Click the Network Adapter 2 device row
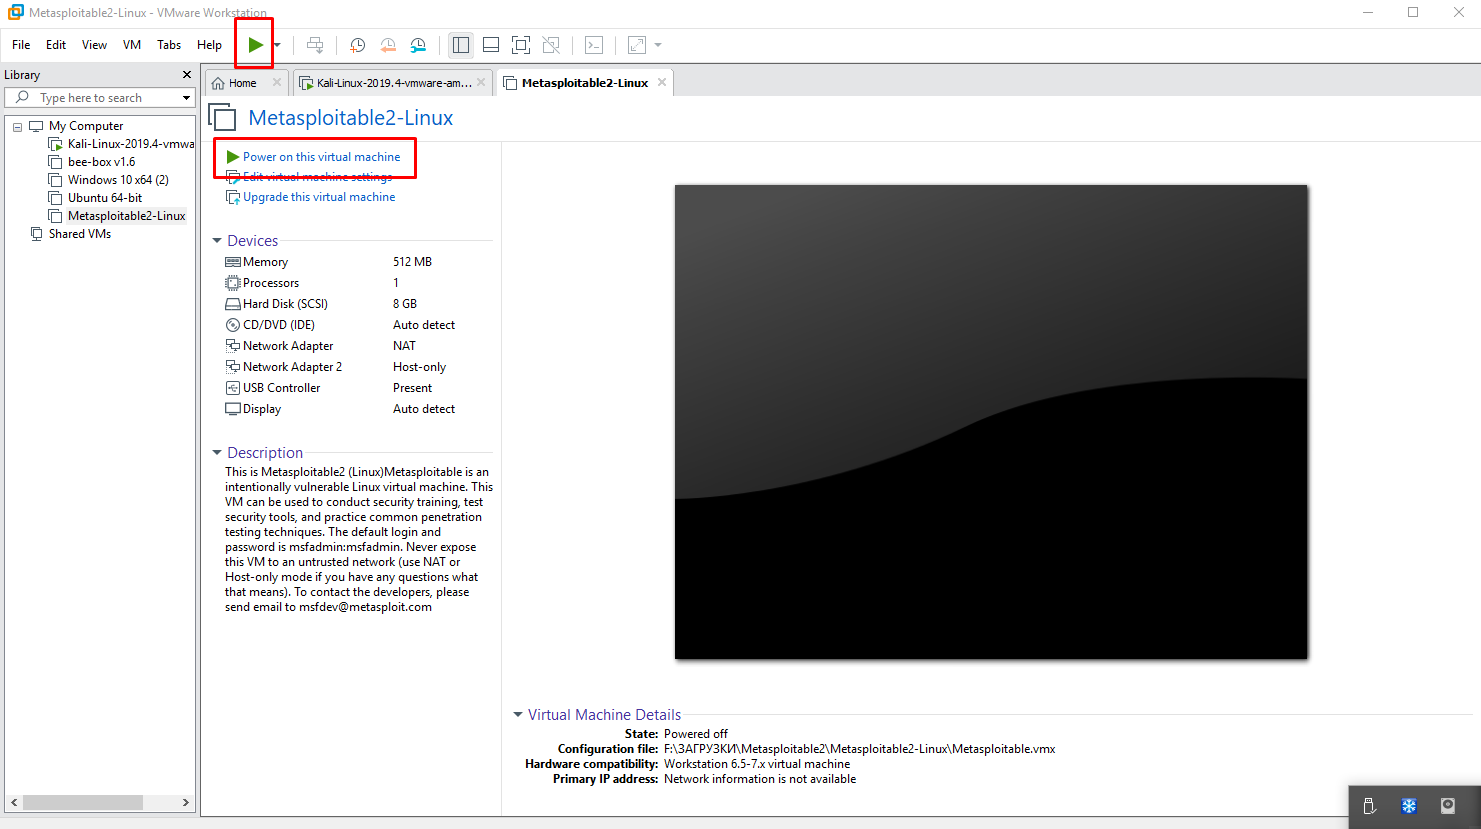Viewport: 1481px width, 829px height. click(x=358, y=367)
